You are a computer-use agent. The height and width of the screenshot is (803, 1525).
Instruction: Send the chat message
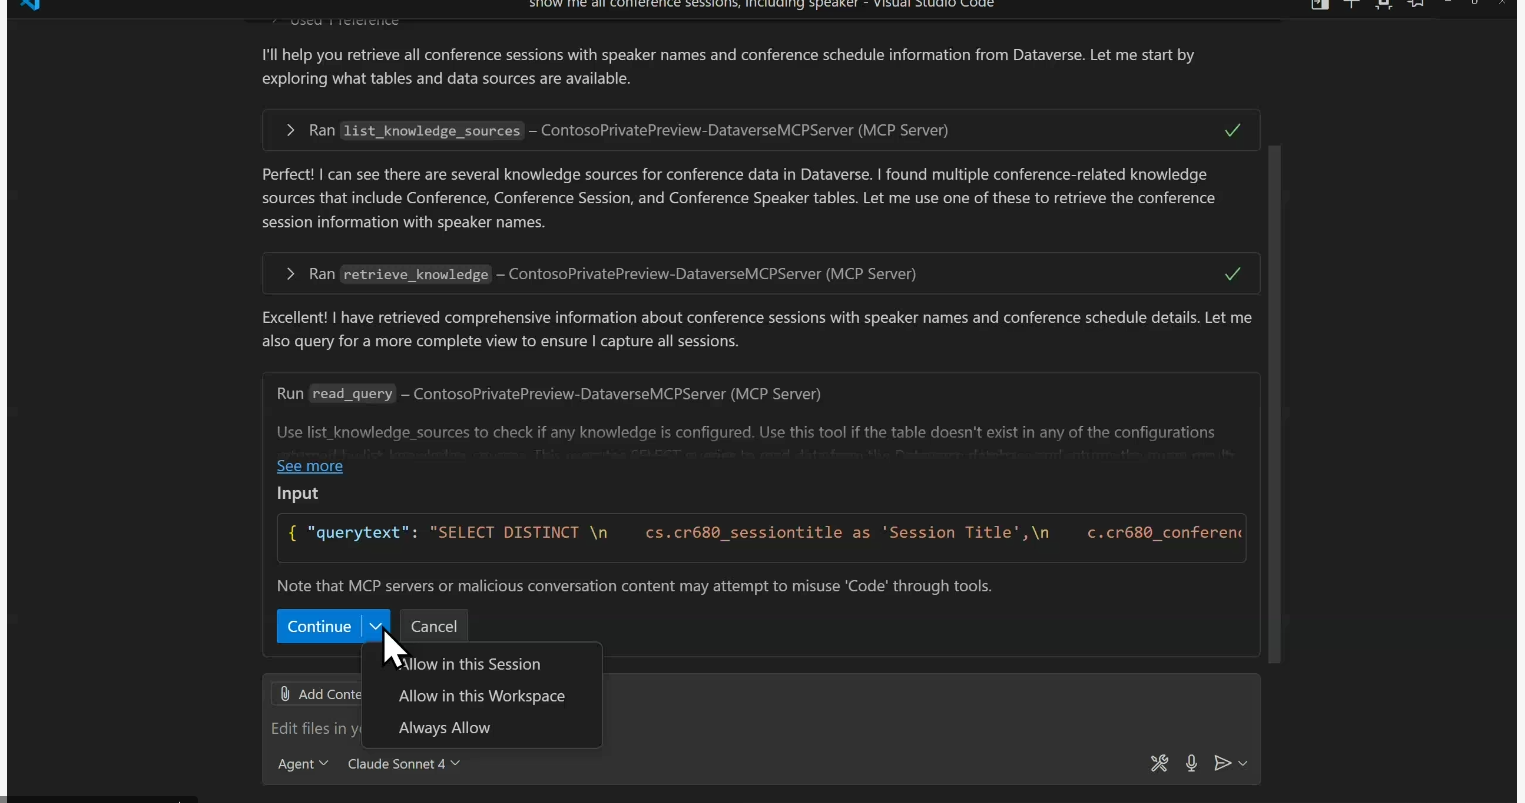pos(1222,763)
